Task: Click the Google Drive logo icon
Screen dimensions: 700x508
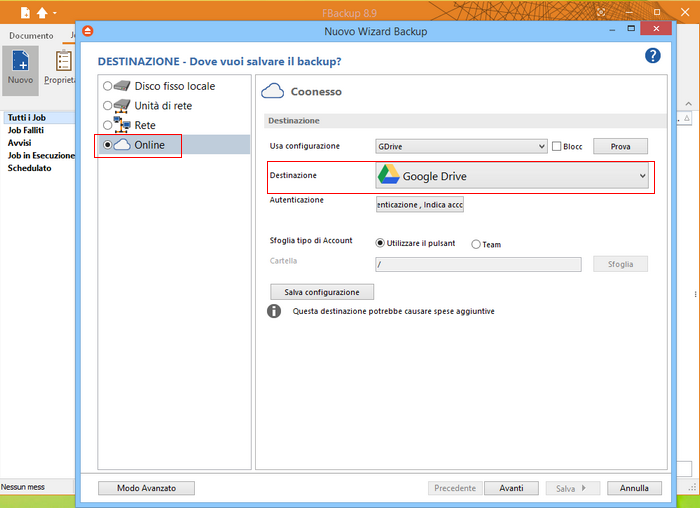Action: pyautogui.click(x=388, y=176)
